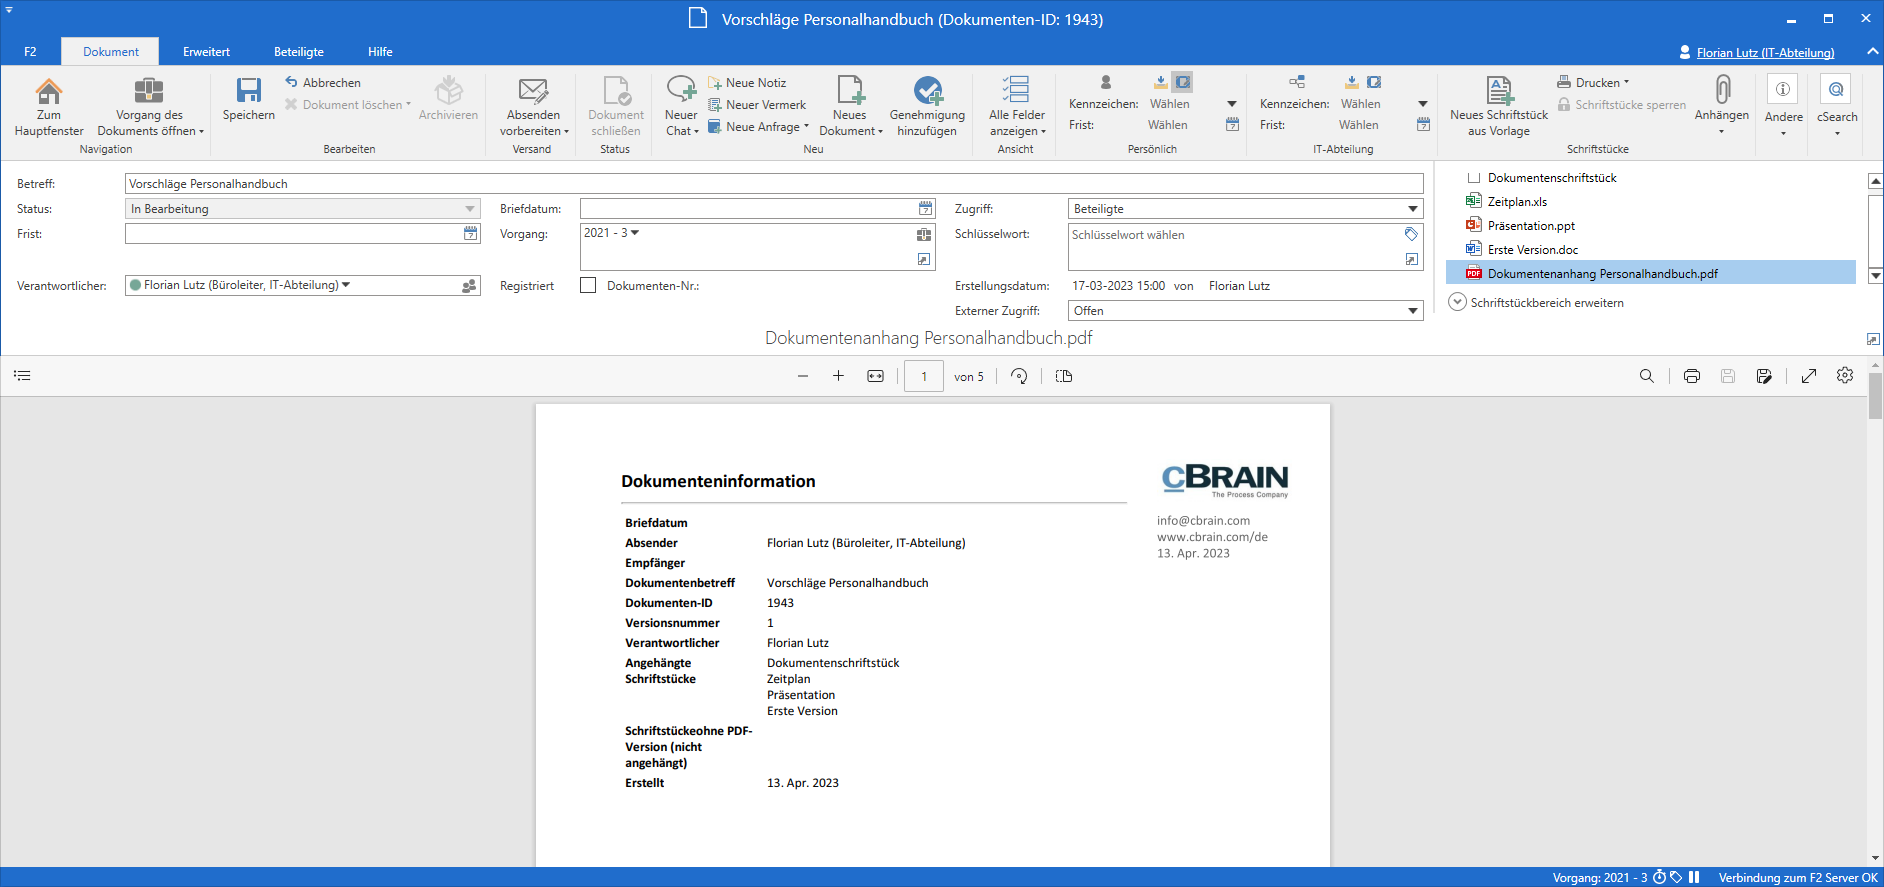Rotate the PDF page in viewer toolbar

[x=1019, y=376]
